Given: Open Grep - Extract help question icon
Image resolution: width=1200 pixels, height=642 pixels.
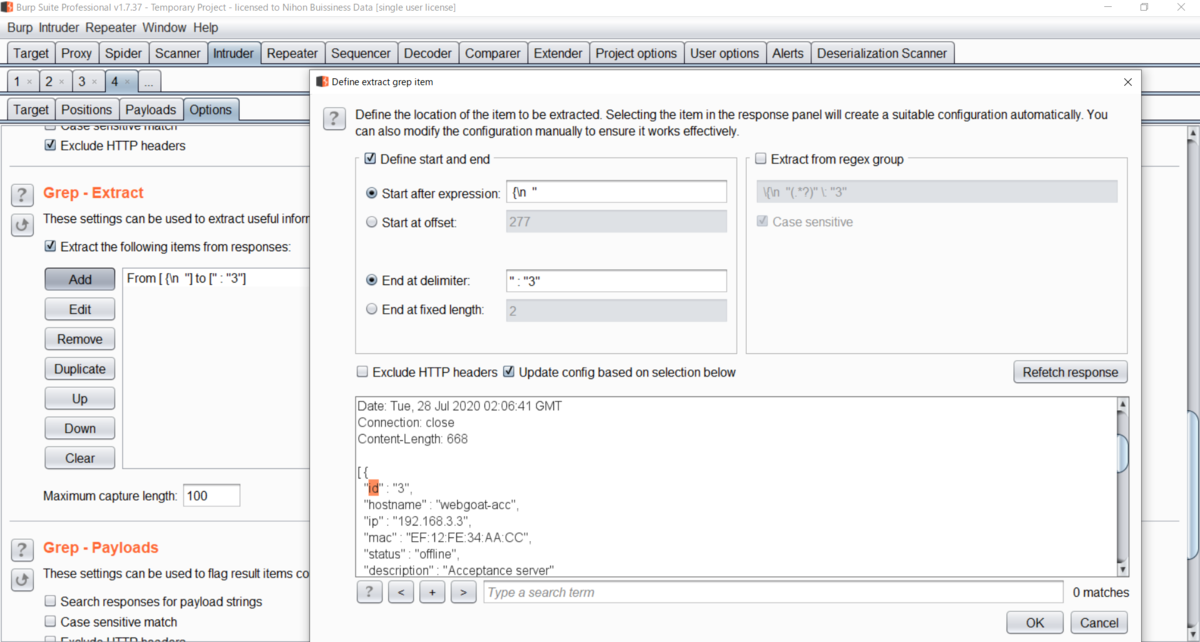Looking at the screenshot, I should click(22, 194).
